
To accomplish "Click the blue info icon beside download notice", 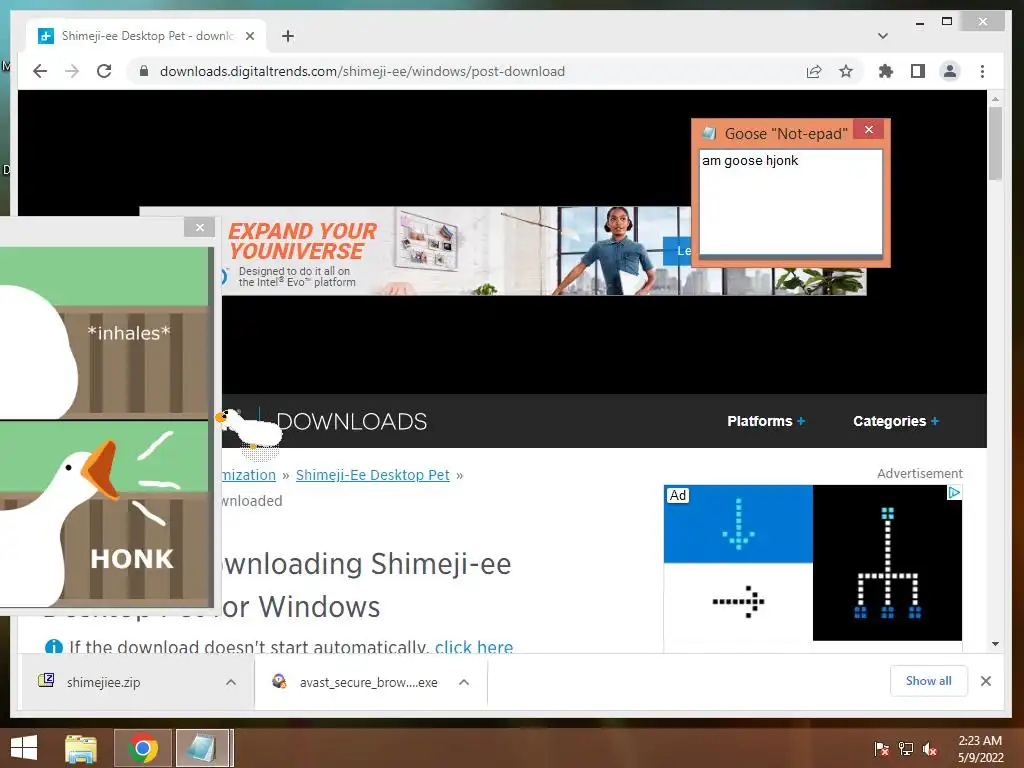I will (x=54, y=647).
